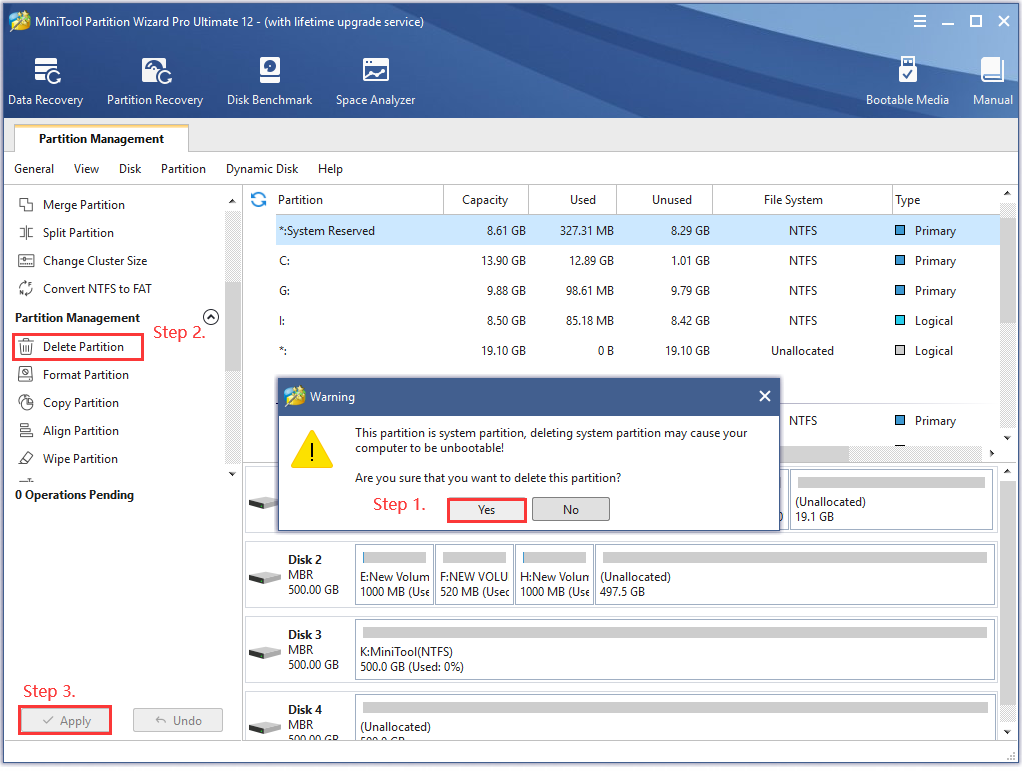Image resolution: width=1022 pixels, height=771 pixels.
Task: Open the Help menu
Action: coord(330,169)
